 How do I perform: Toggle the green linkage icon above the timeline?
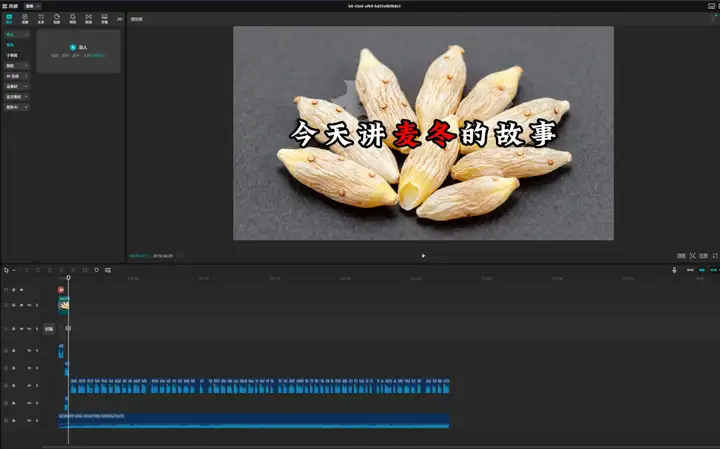click(x=714, y=270)
